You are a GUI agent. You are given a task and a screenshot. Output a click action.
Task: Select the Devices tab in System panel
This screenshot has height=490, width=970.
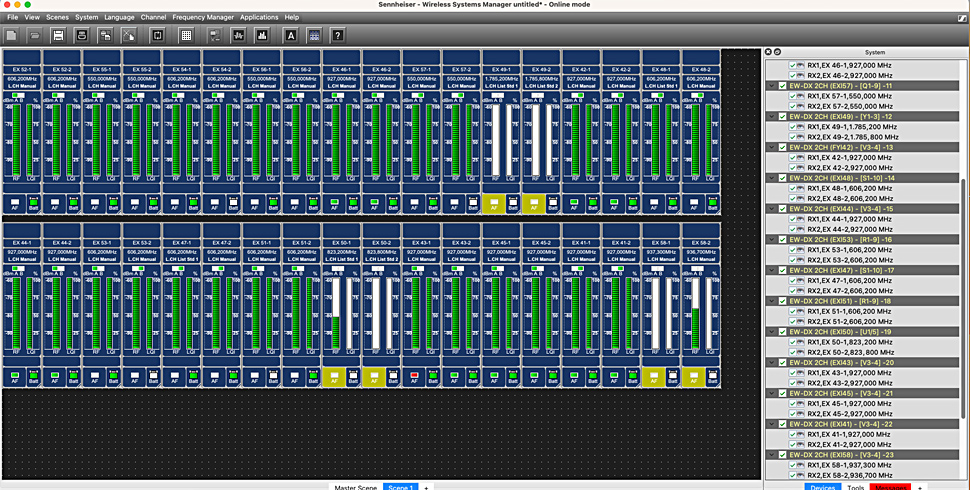tap(822, 486)
